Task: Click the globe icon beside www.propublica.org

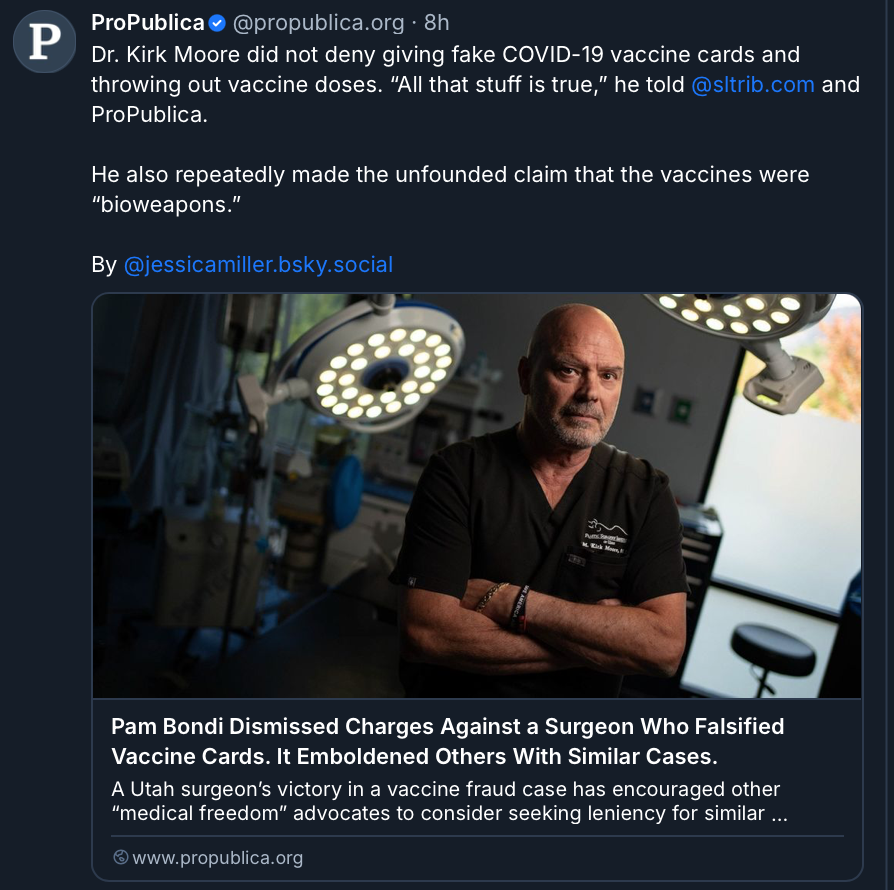Action: pyautogui.click(x=121, y=858)
